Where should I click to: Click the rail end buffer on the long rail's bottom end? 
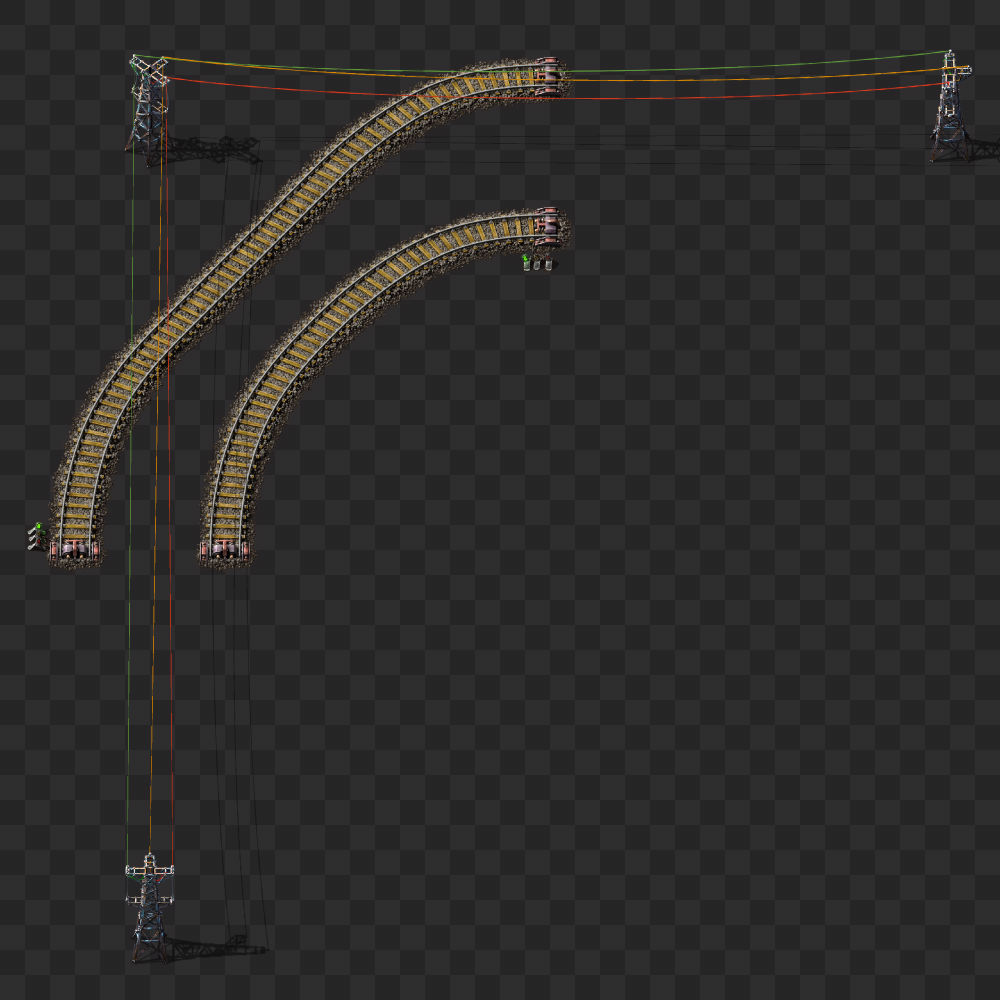[x=75, y=550]
